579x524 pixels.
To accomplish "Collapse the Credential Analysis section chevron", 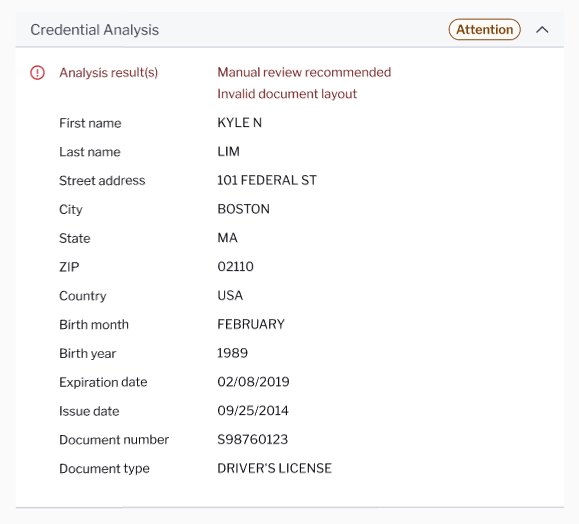I will 542,30.
